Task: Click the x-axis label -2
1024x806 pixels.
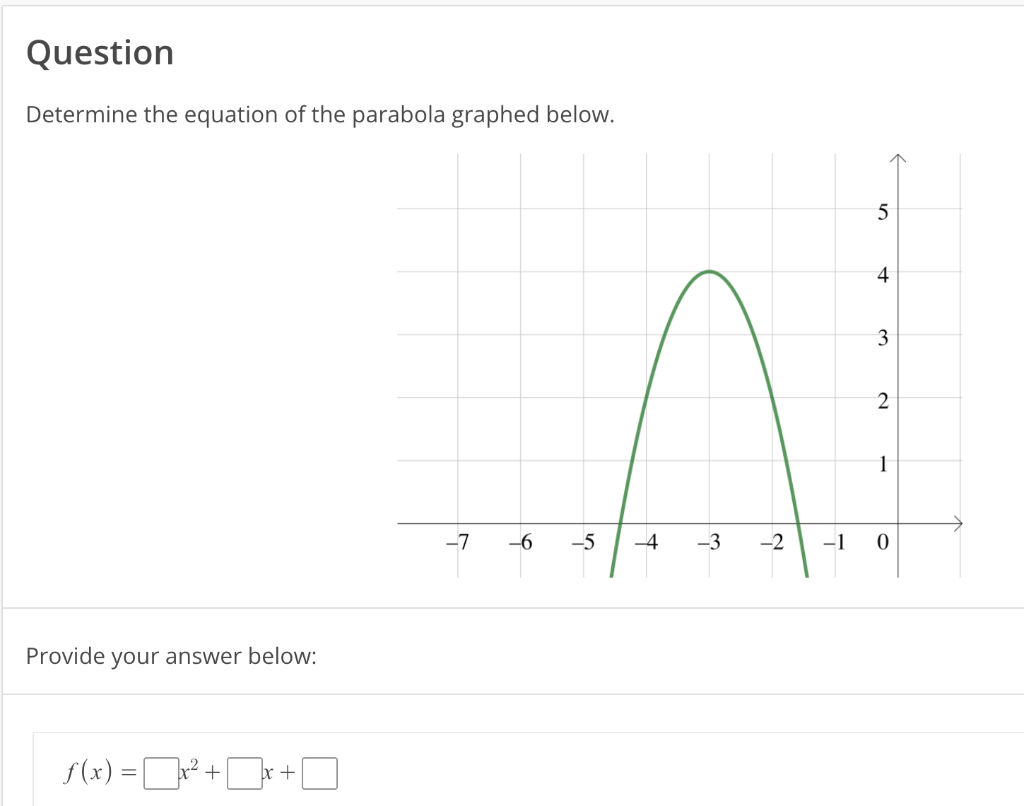Action: click(774, 543)
